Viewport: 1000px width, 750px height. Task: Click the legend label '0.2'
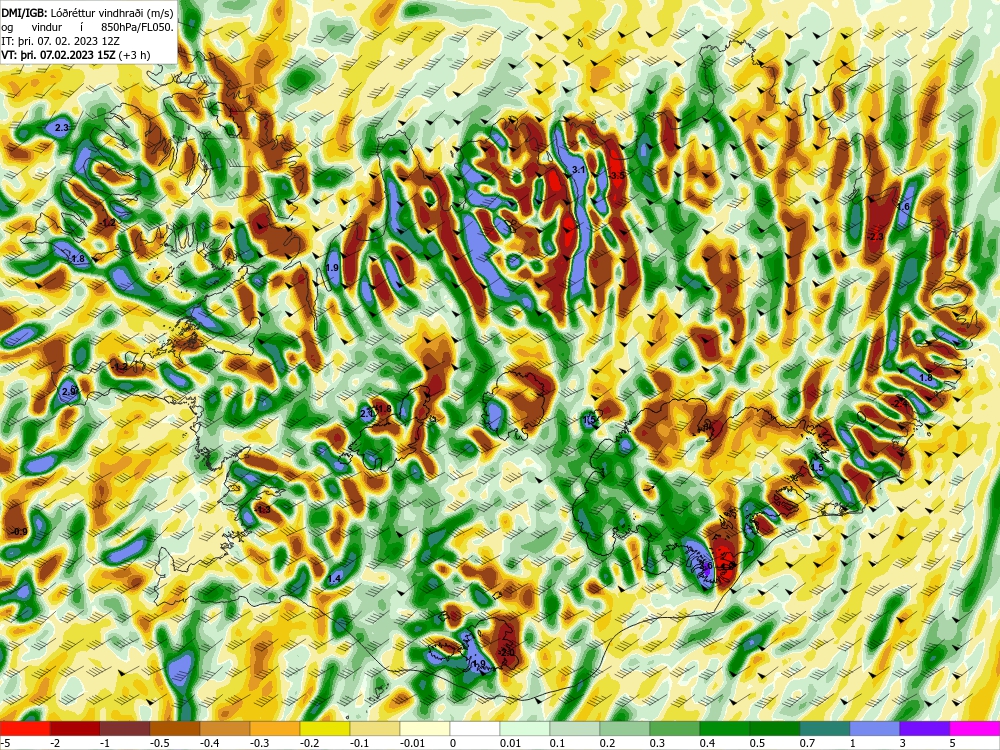607,743
